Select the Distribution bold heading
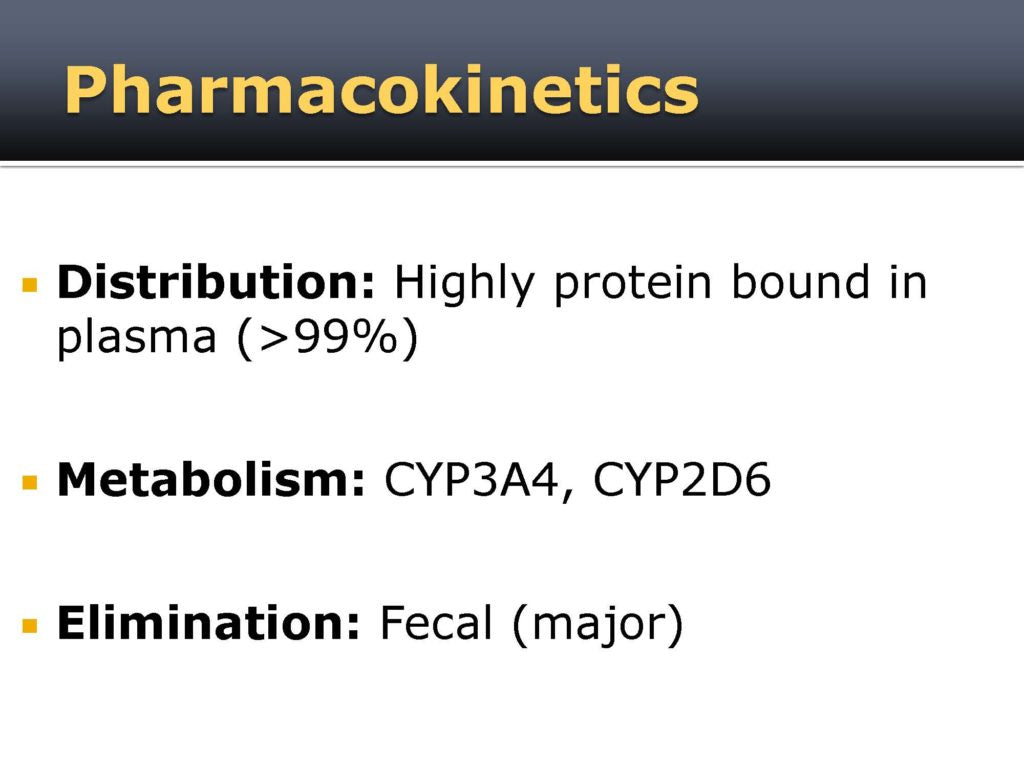Viewport: 1024px width, 768px height. (x=216, y=282)
